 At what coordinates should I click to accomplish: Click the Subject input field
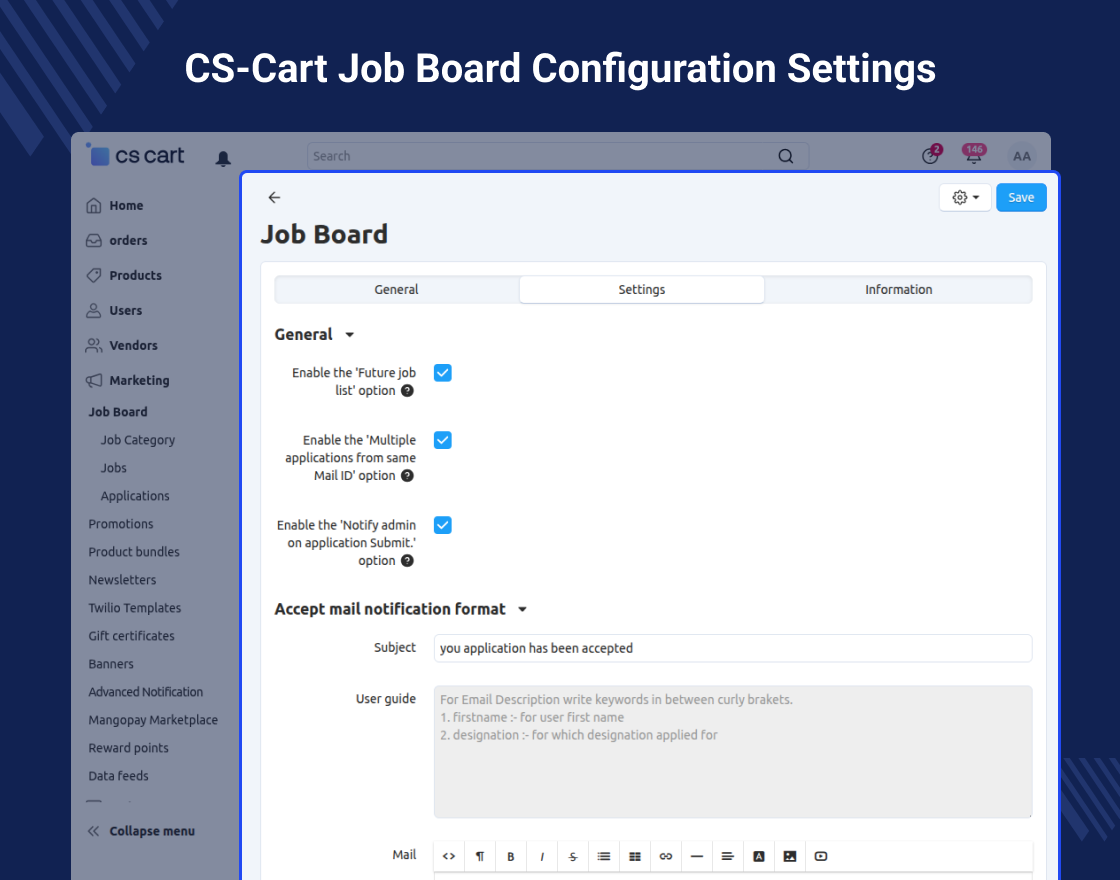point(733,648)
